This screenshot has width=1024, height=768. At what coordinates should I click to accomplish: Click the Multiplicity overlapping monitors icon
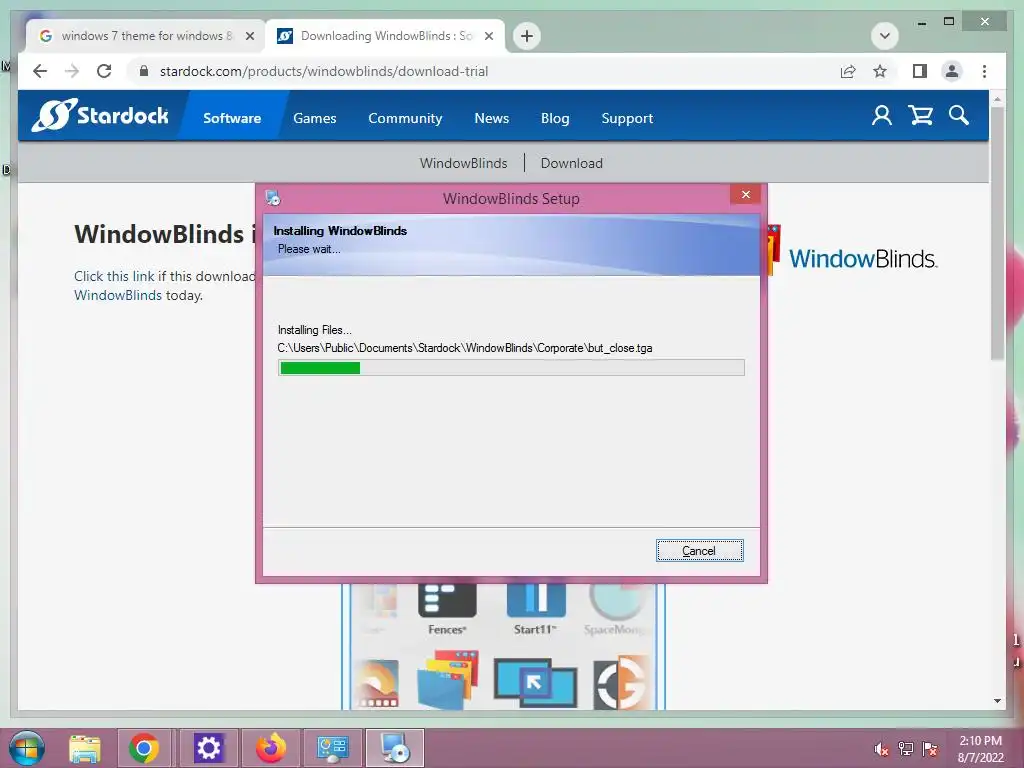pos(536,682)
